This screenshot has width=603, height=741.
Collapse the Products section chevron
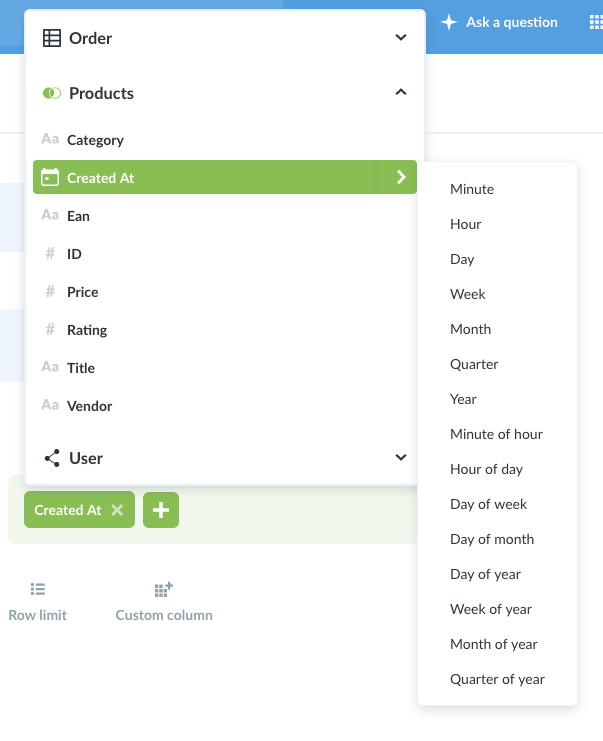tap(401, 92)
